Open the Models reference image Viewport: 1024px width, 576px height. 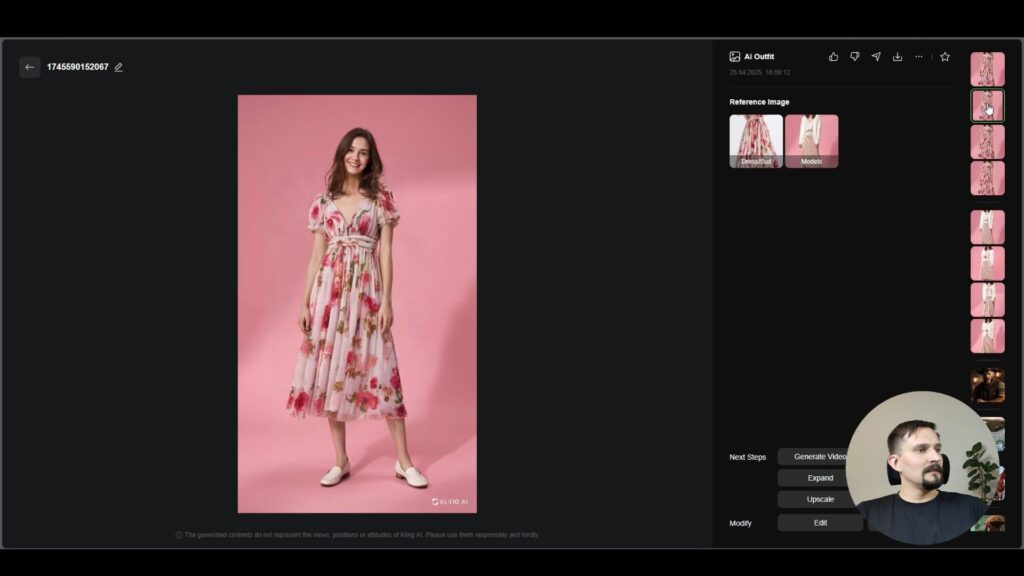811,140
